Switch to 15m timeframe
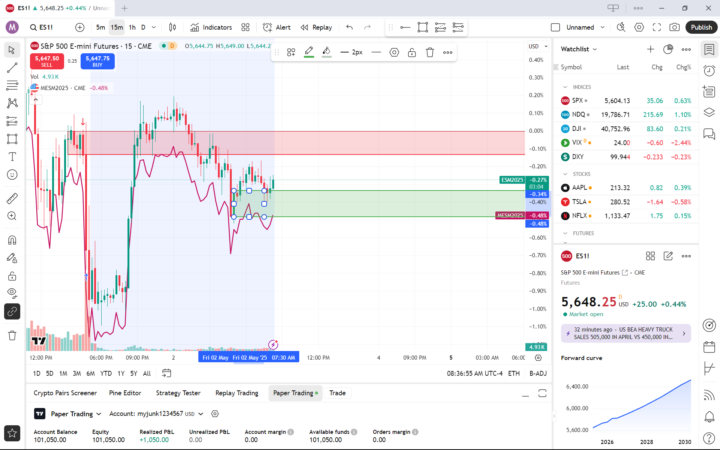 [117, 28]
